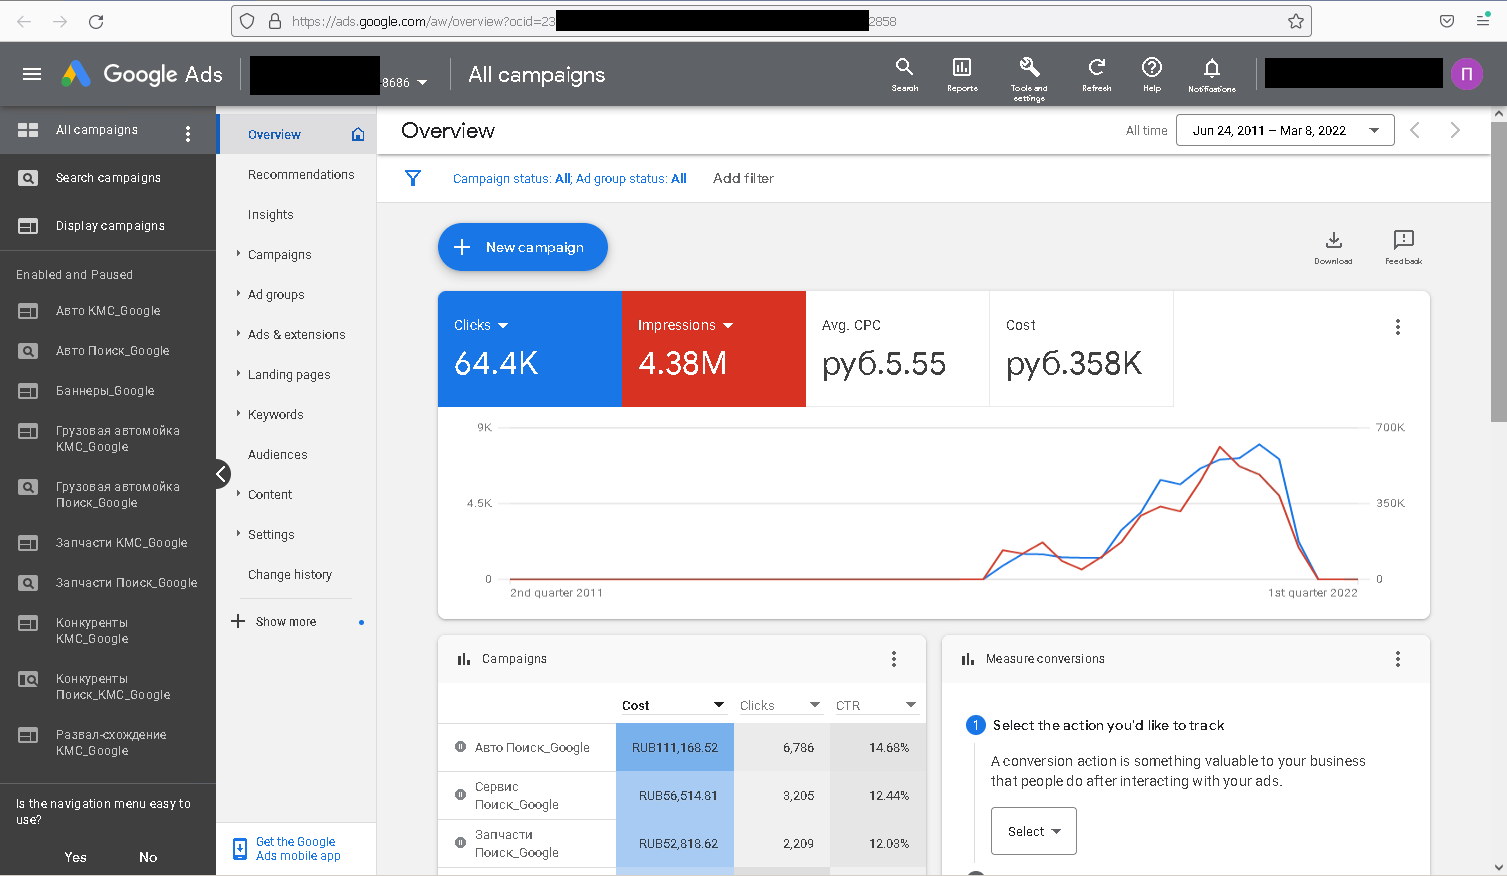Select the Авто КМС_Google campaign
The image size is (1507, 876).
[x=108, y=311]
